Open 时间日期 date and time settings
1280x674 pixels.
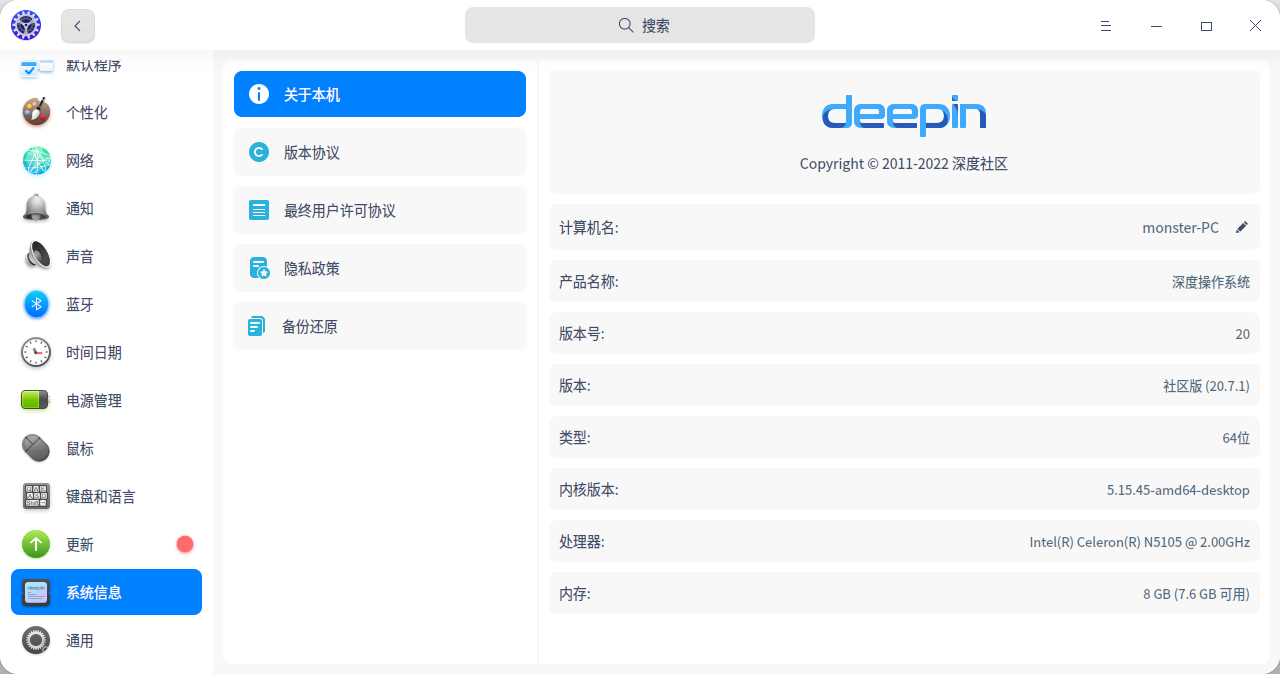(36, 352)
